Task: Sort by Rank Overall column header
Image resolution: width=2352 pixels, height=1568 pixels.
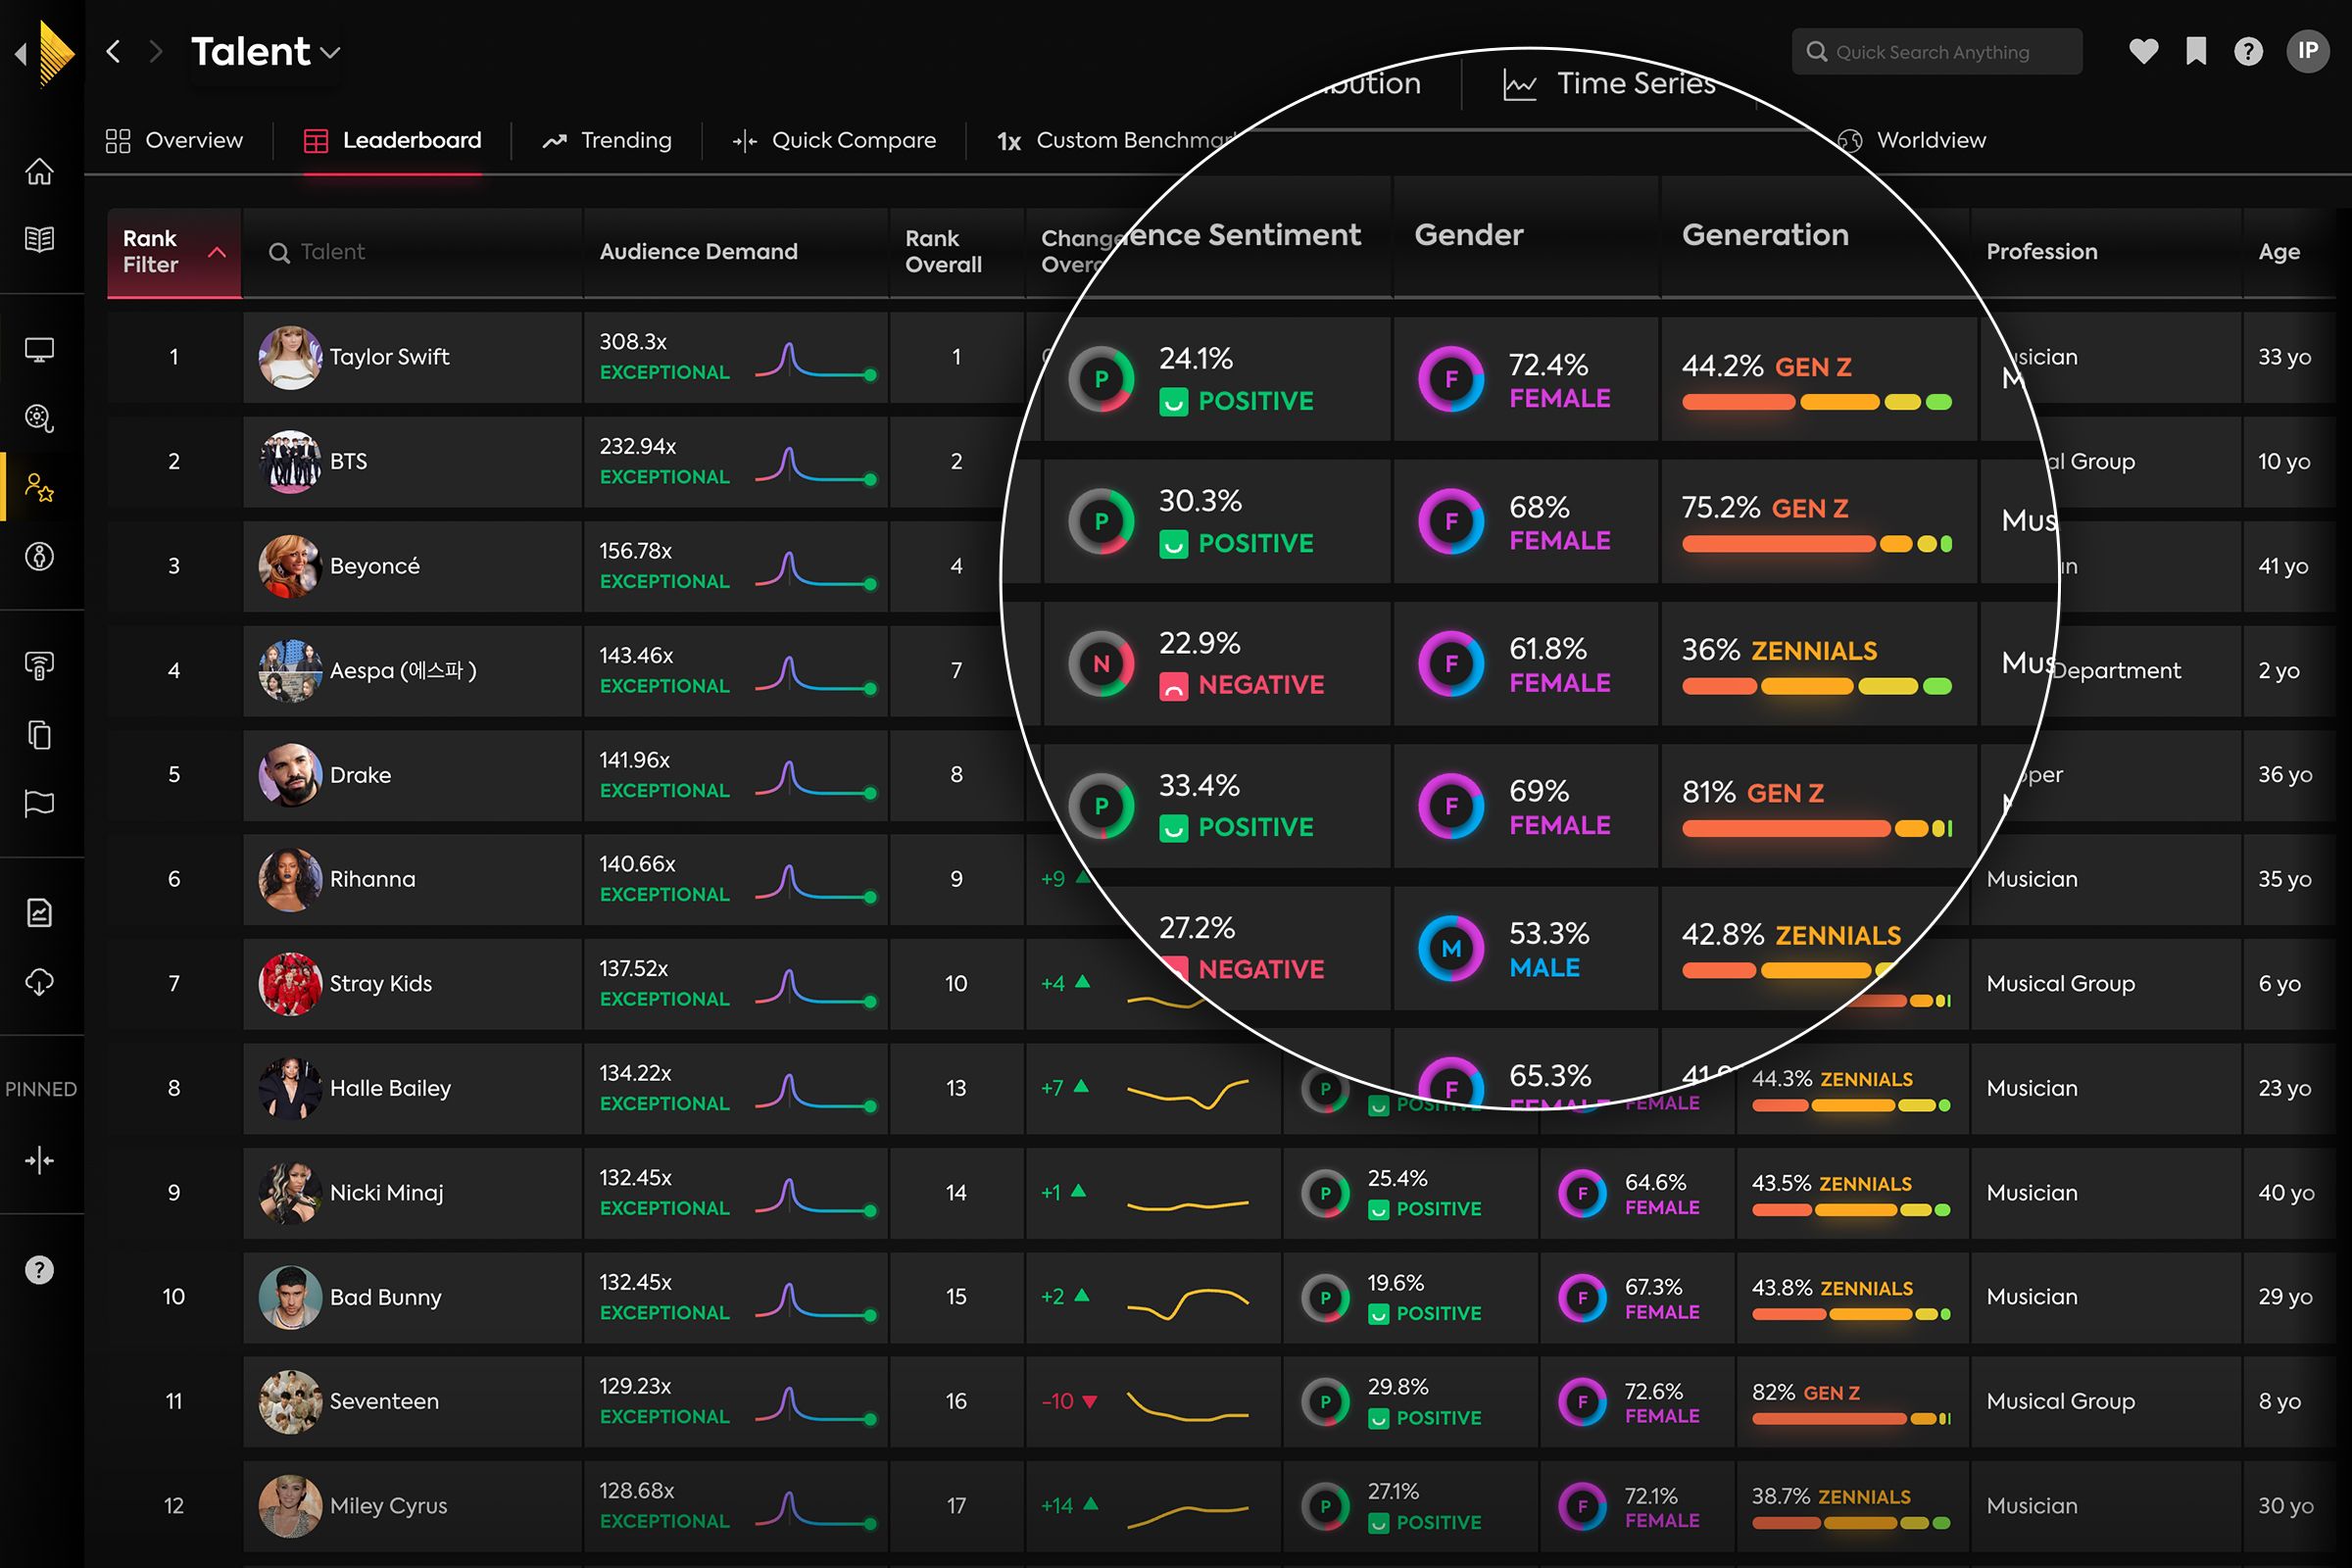Action: pyautogui.click(x=943, y=252)
